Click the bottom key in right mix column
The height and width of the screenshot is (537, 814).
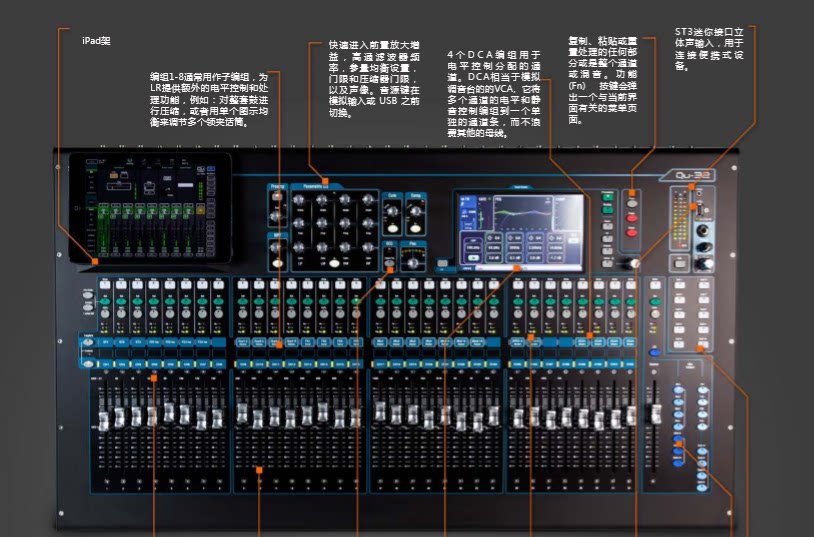[x=703, y=487]
